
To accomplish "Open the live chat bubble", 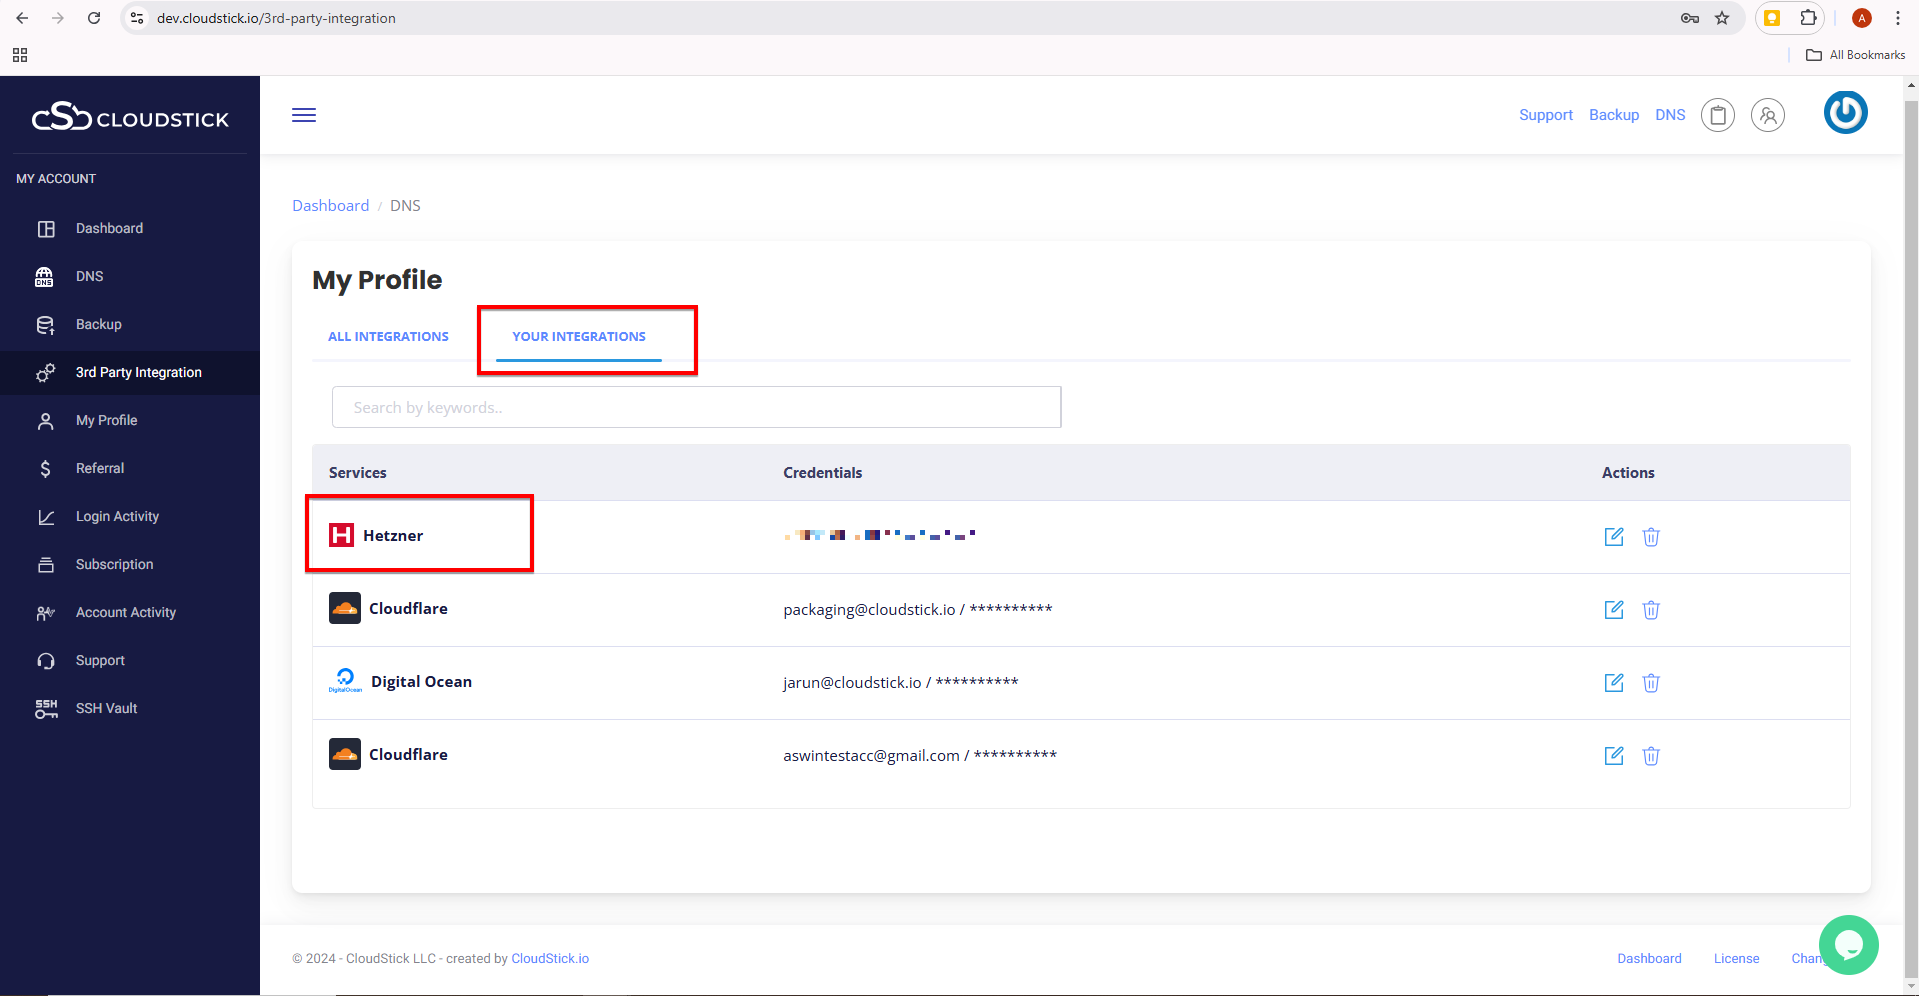I will point(1848,944).
